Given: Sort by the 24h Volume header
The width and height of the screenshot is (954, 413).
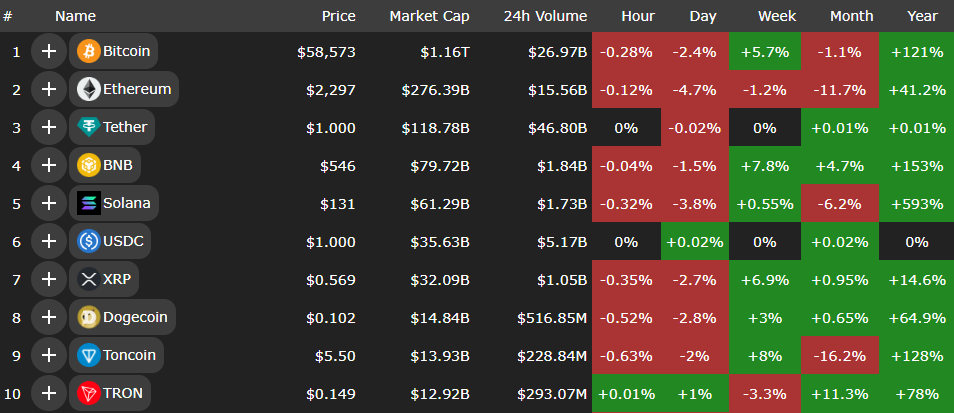Looking at the screenshot, I should 547,16.
